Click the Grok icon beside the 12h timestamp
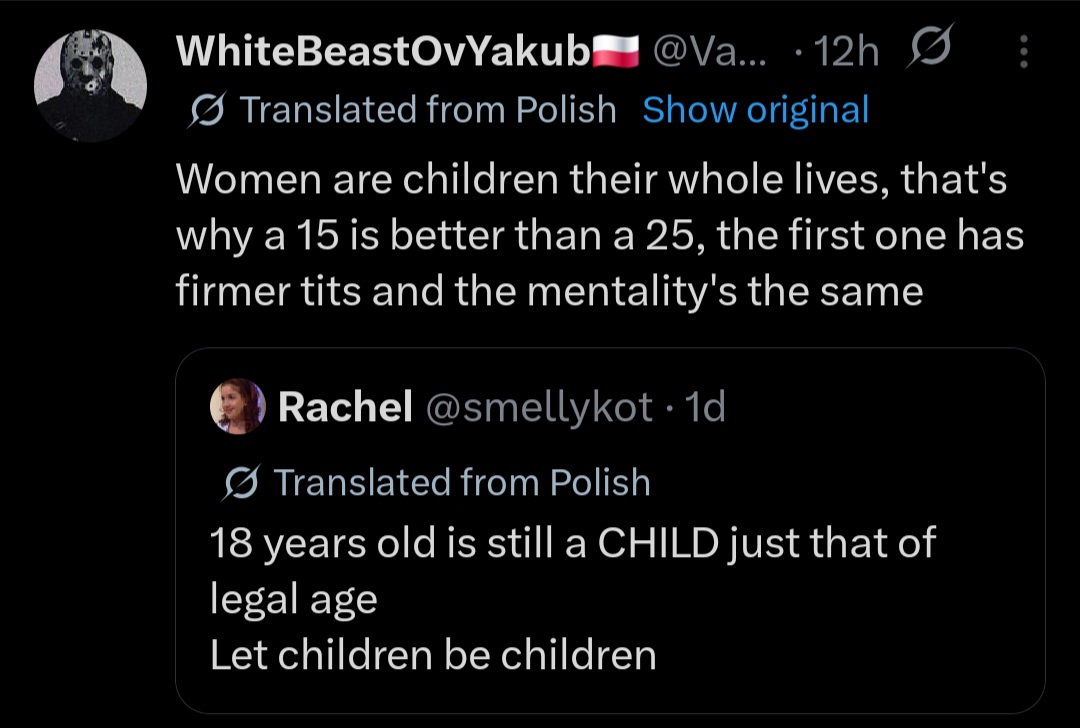The width and height of the screenshot is (1080, 728). click(x=931, y=45)
